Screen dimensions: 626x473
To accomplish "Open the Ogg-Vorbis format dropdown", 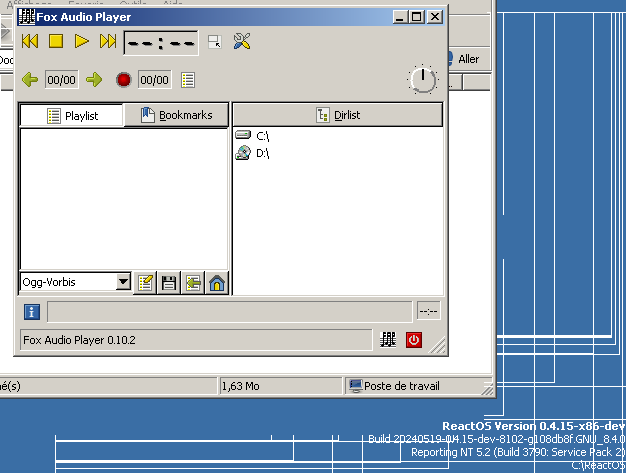I will [75, 282].
